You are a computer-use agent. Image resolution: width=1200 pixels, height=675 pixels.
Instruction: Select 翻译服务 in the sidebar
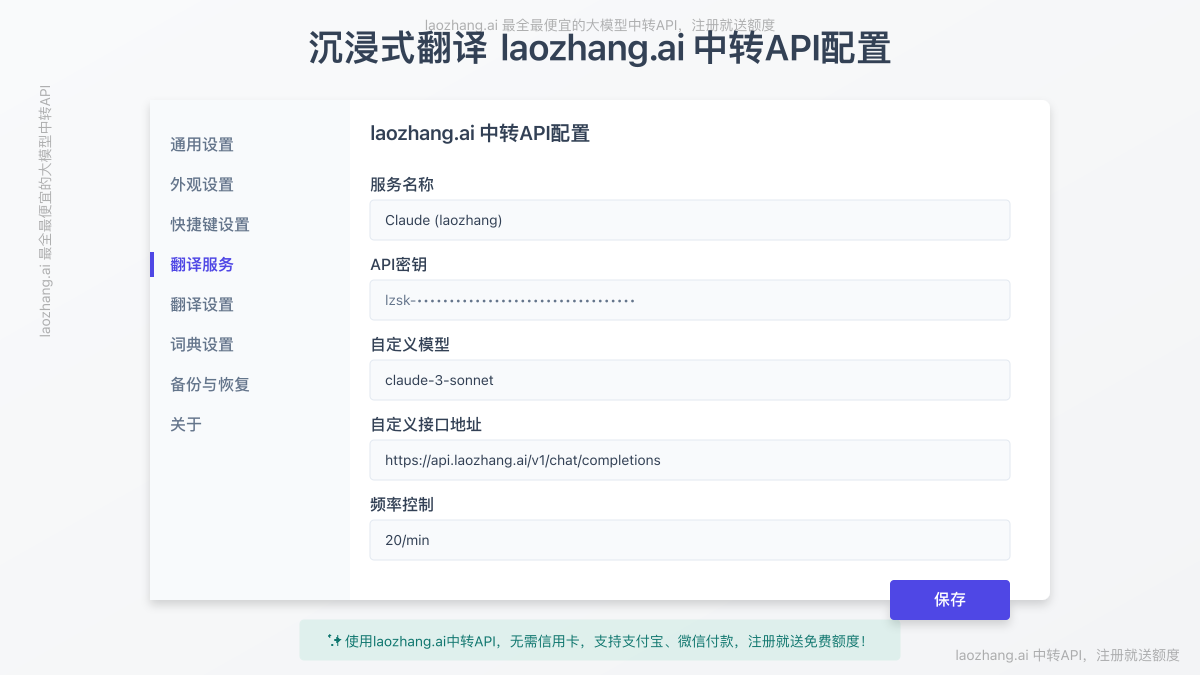pos(202,264)
